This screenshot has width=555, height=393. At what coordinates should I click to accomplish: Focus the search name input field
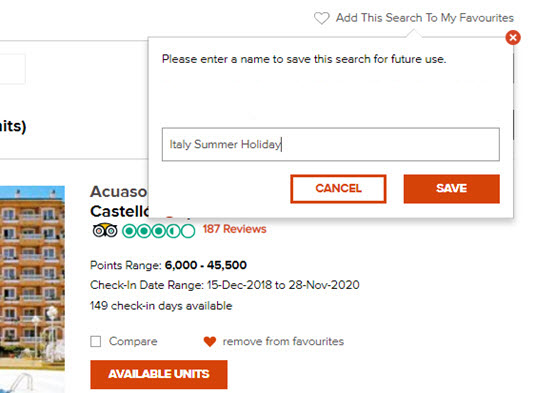(x=331, y=144)
